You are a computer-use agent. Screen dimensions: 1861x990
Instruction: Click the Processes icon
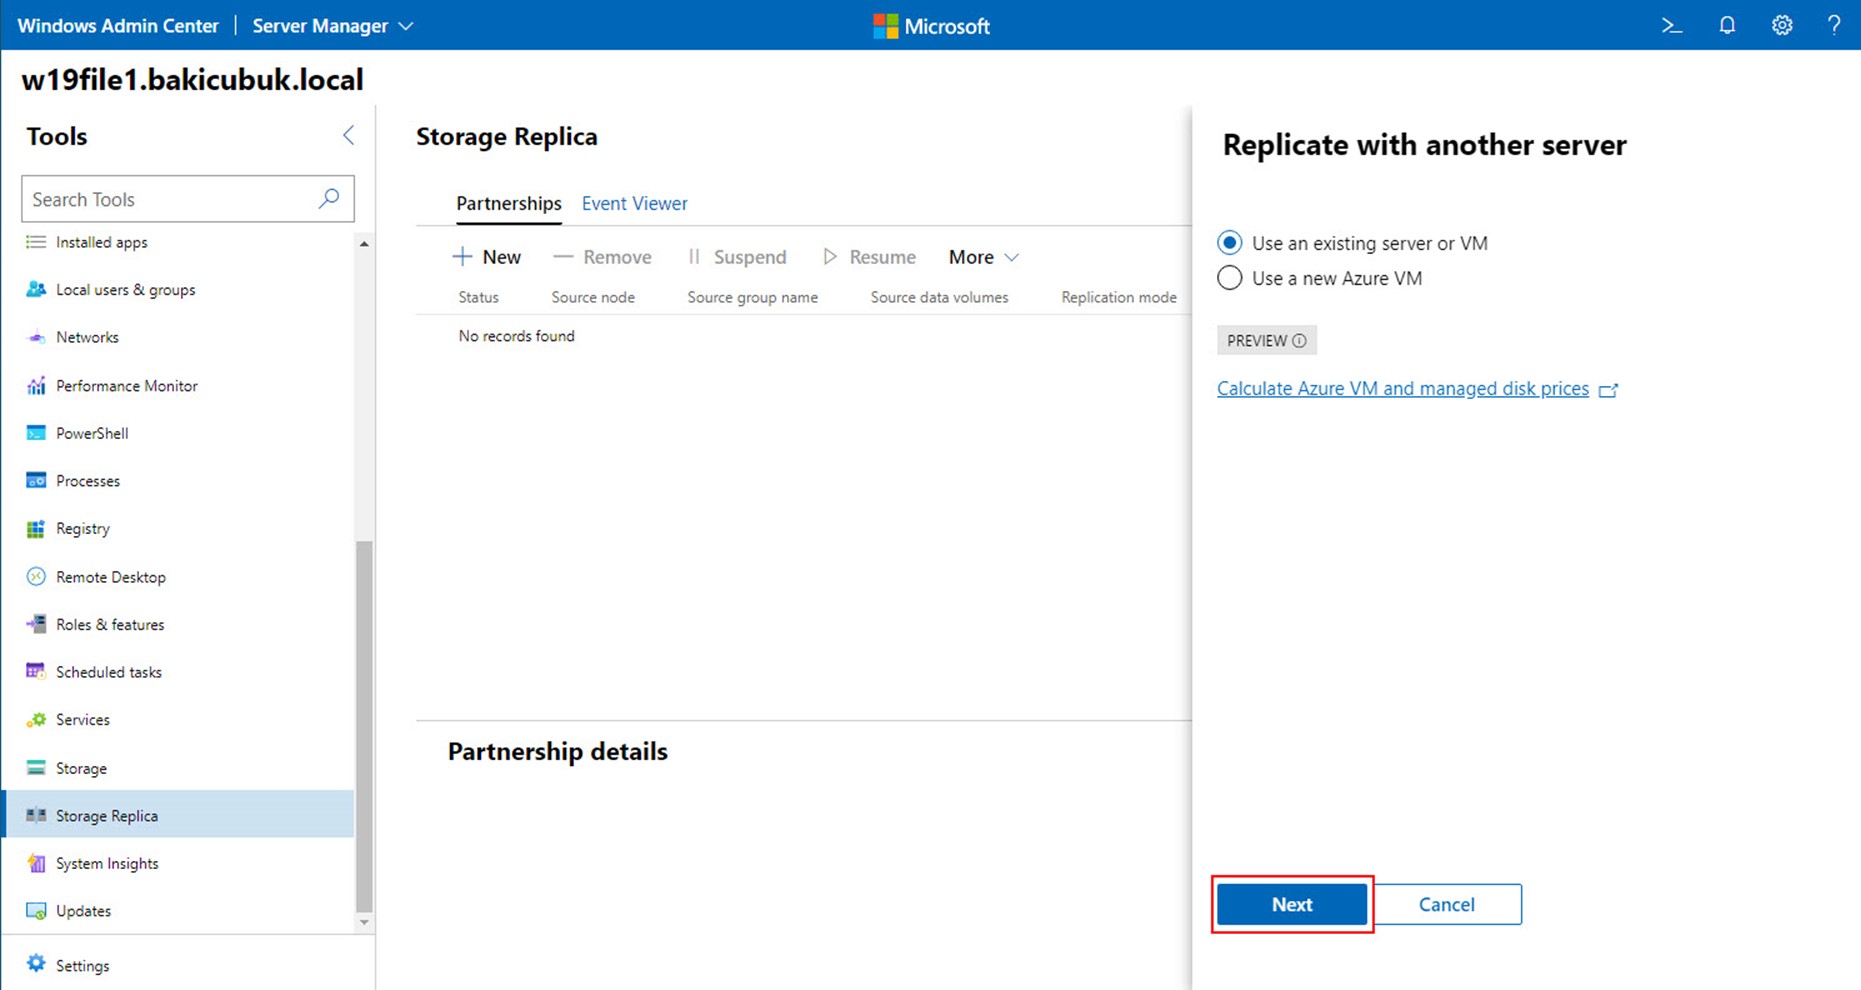36,481
